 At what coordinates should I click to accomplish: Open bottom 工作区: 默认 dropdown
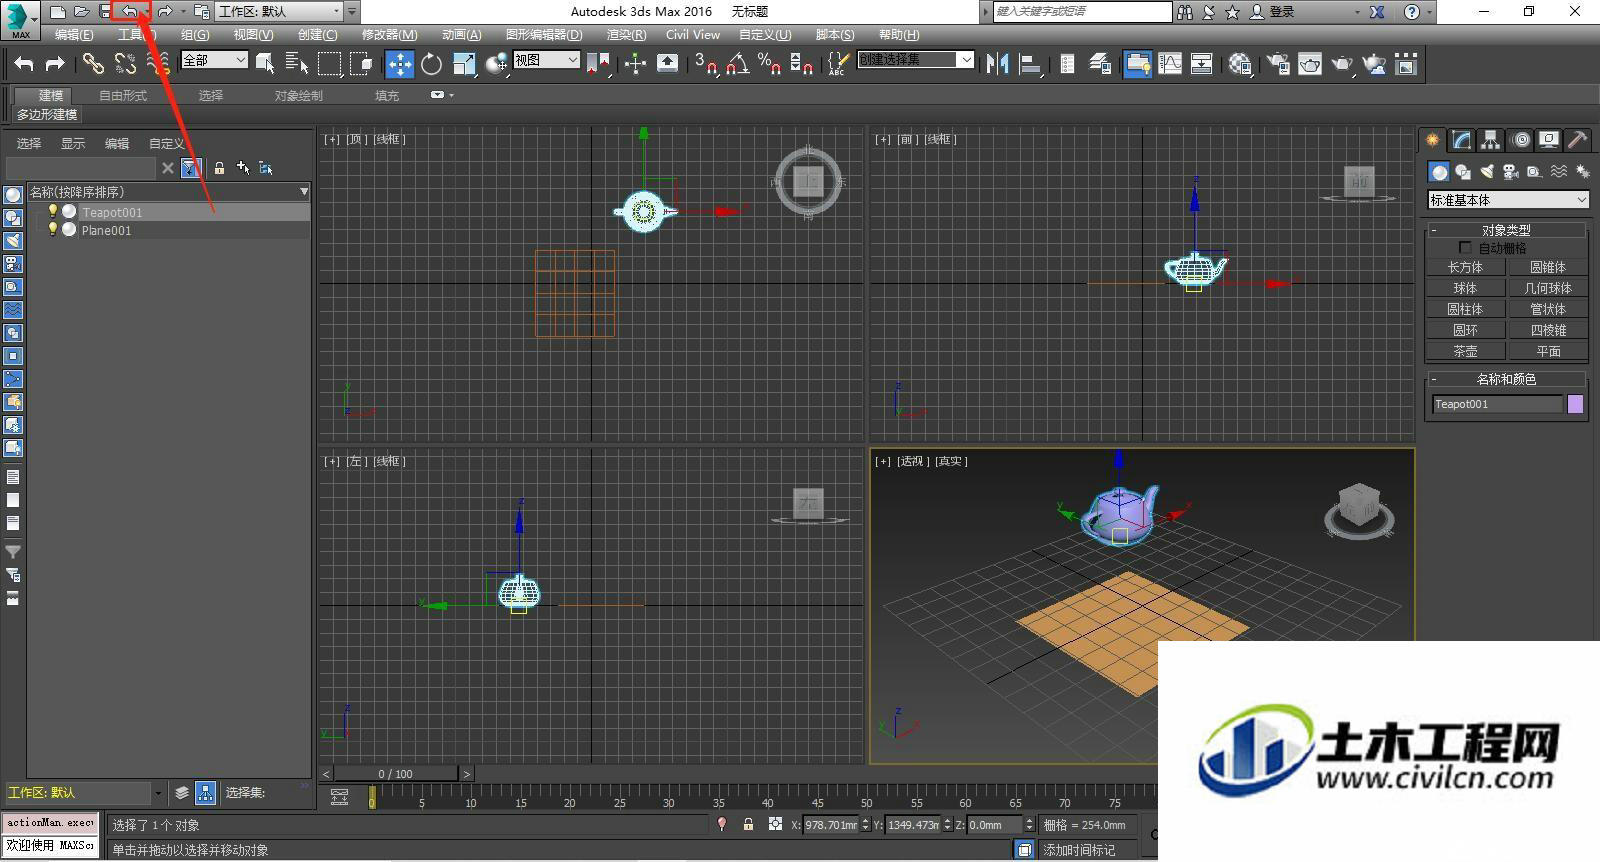coord(84,793)
